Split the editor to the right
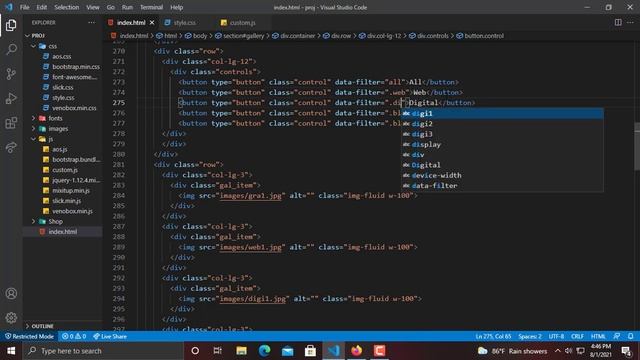Viewport: 640px width, 360px height. (618, 22)
